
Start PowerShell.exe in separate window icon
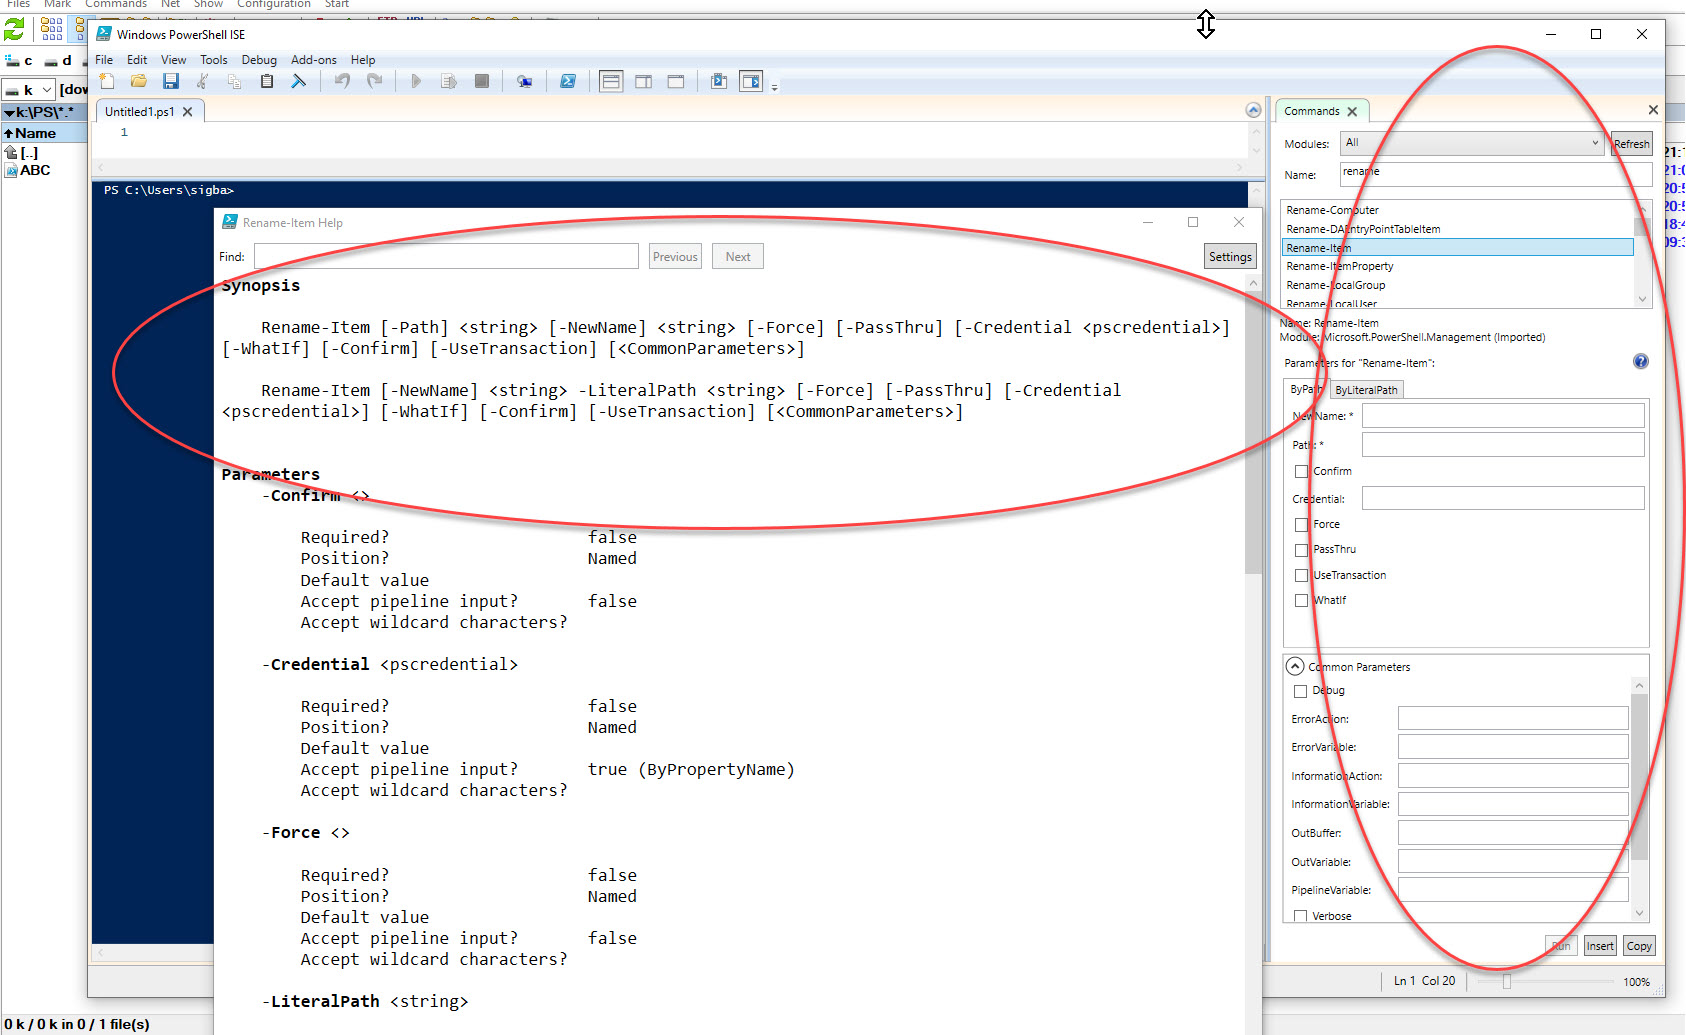click(x=568, y=82)
